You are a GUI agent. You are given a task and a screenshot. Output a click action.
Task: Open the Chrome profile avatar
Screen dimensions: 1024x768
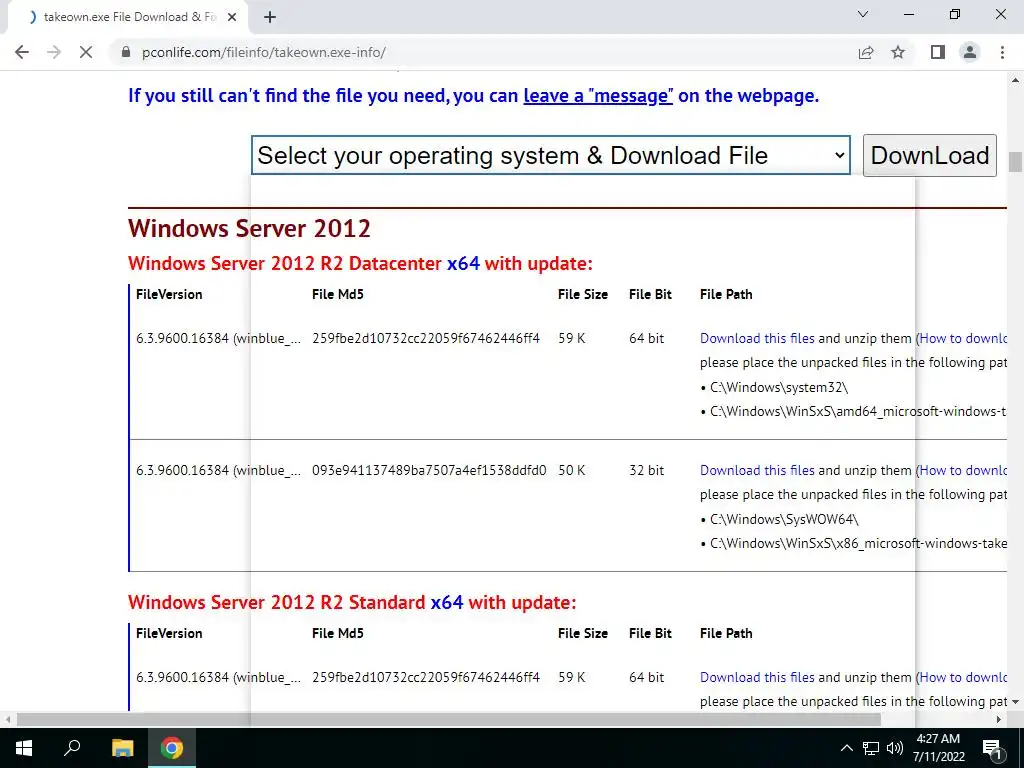970,52
